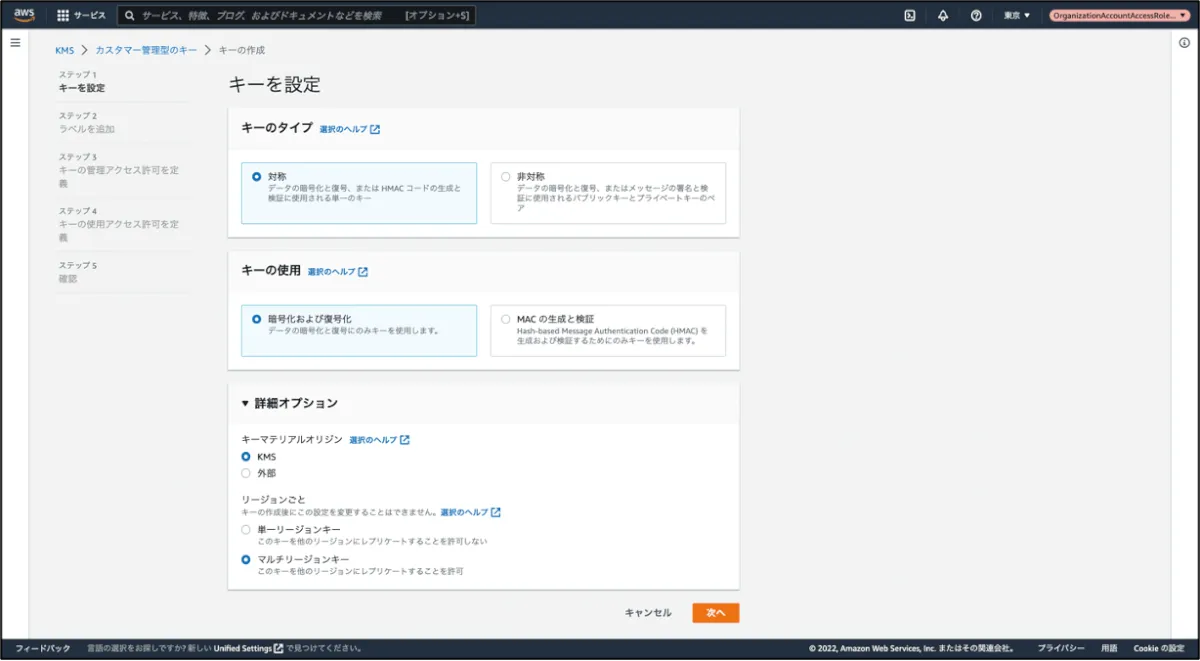Image resolution: width=1200 pixels, height=661 pixels.
Task: Open the hamburger side navigation menu
Action: 15,43
